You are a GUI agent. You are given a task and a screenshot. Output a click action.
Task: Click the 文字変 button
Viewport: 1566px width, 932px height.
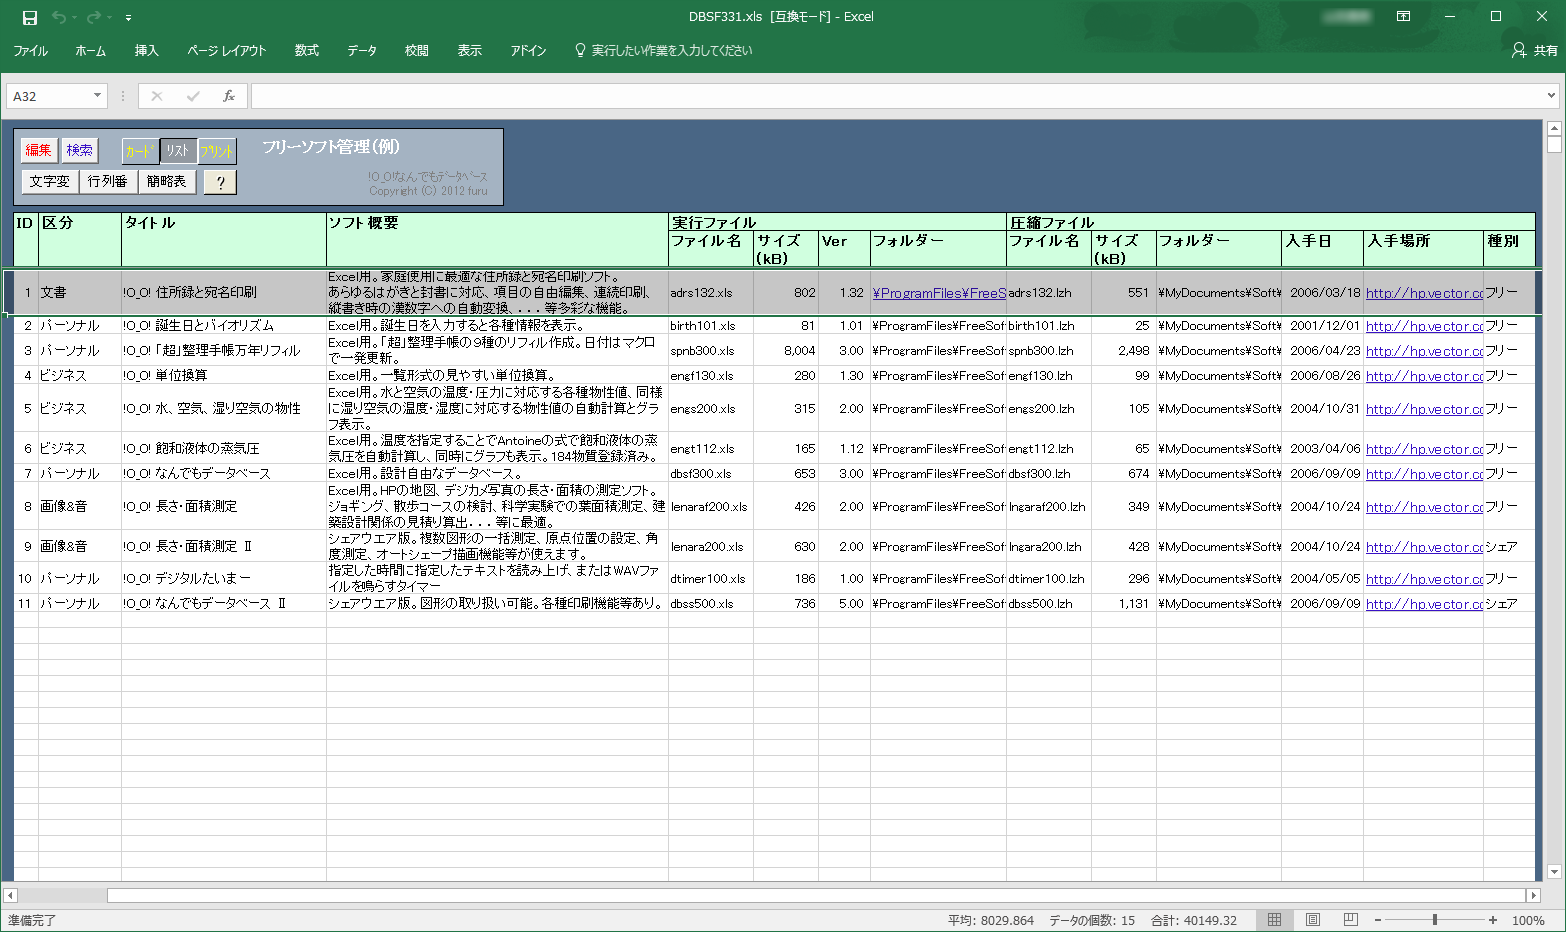[x=49, y=181]
